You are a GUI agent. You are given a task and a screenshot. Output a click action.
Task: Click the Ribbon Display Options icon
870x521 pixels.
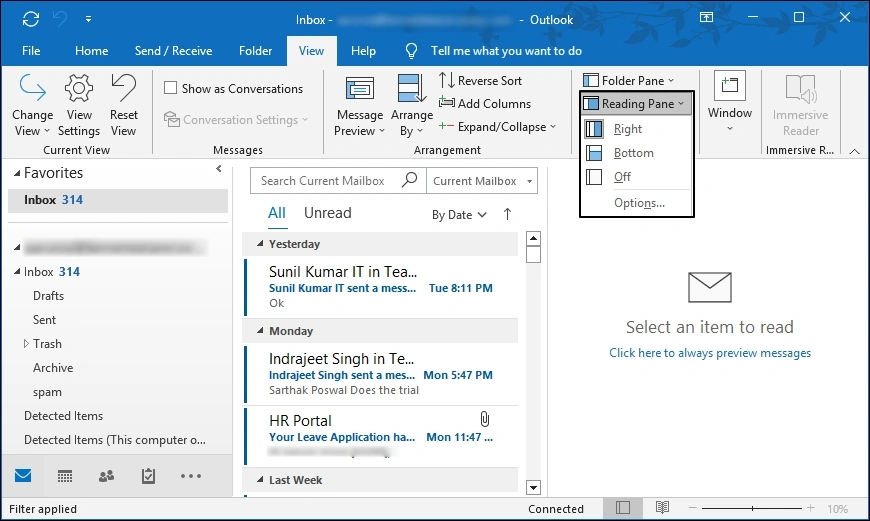coord(706,17)
